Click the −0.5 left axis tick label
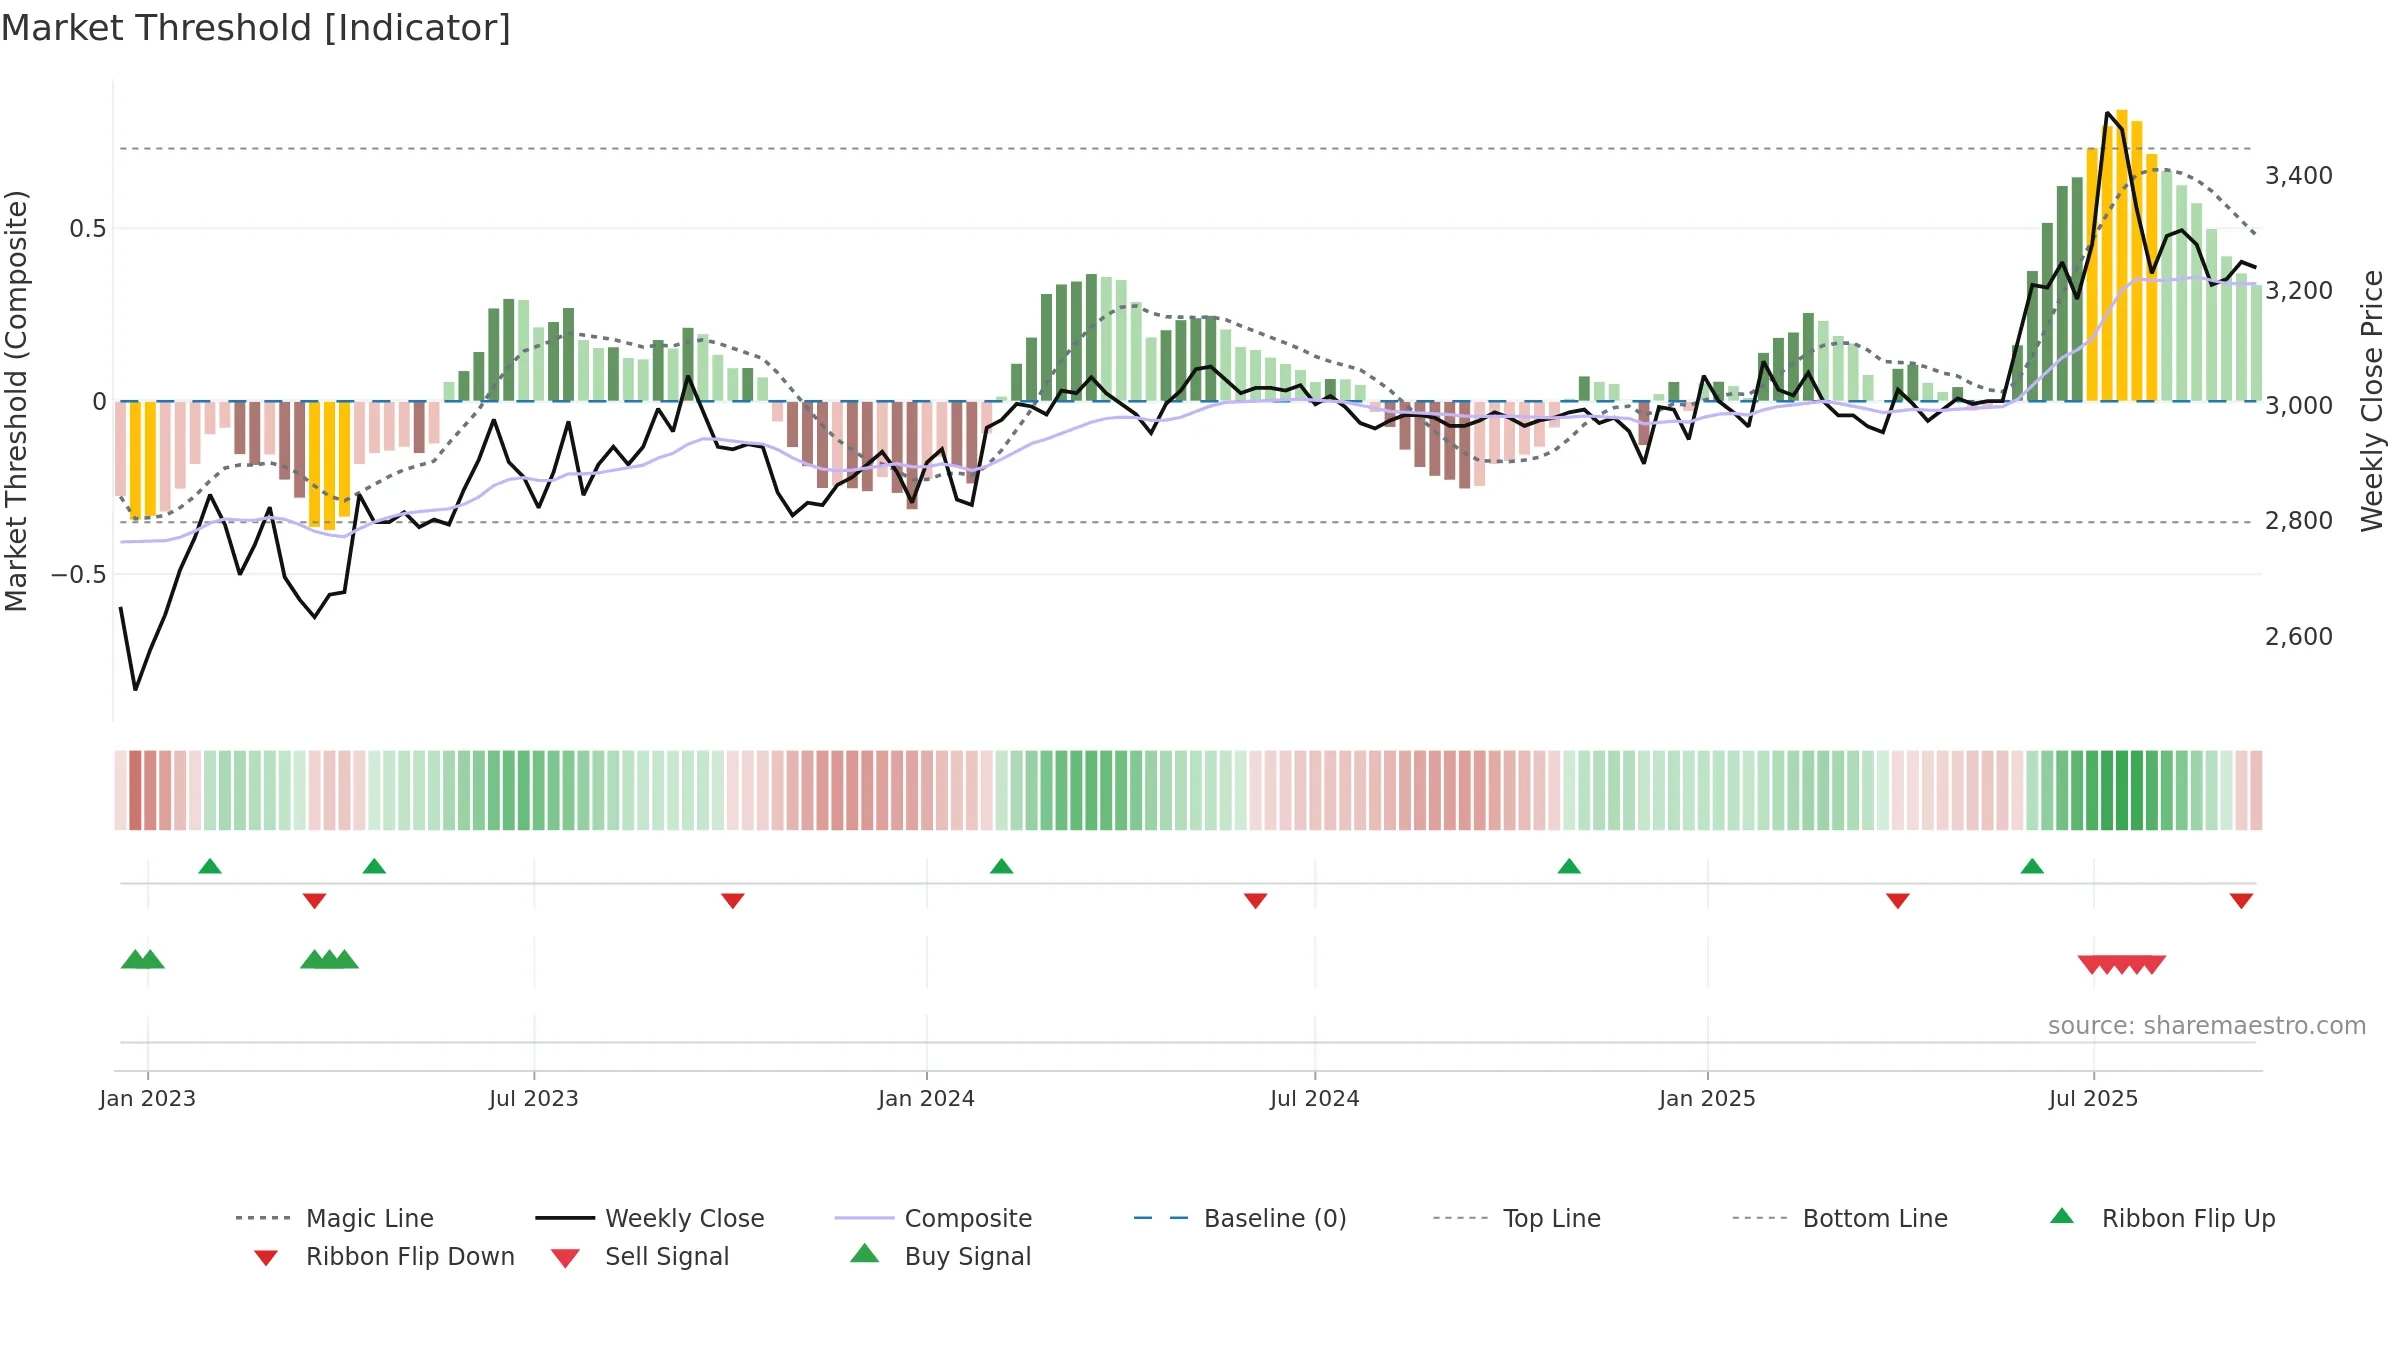The image size is (2400, 1350). (79, 574)
